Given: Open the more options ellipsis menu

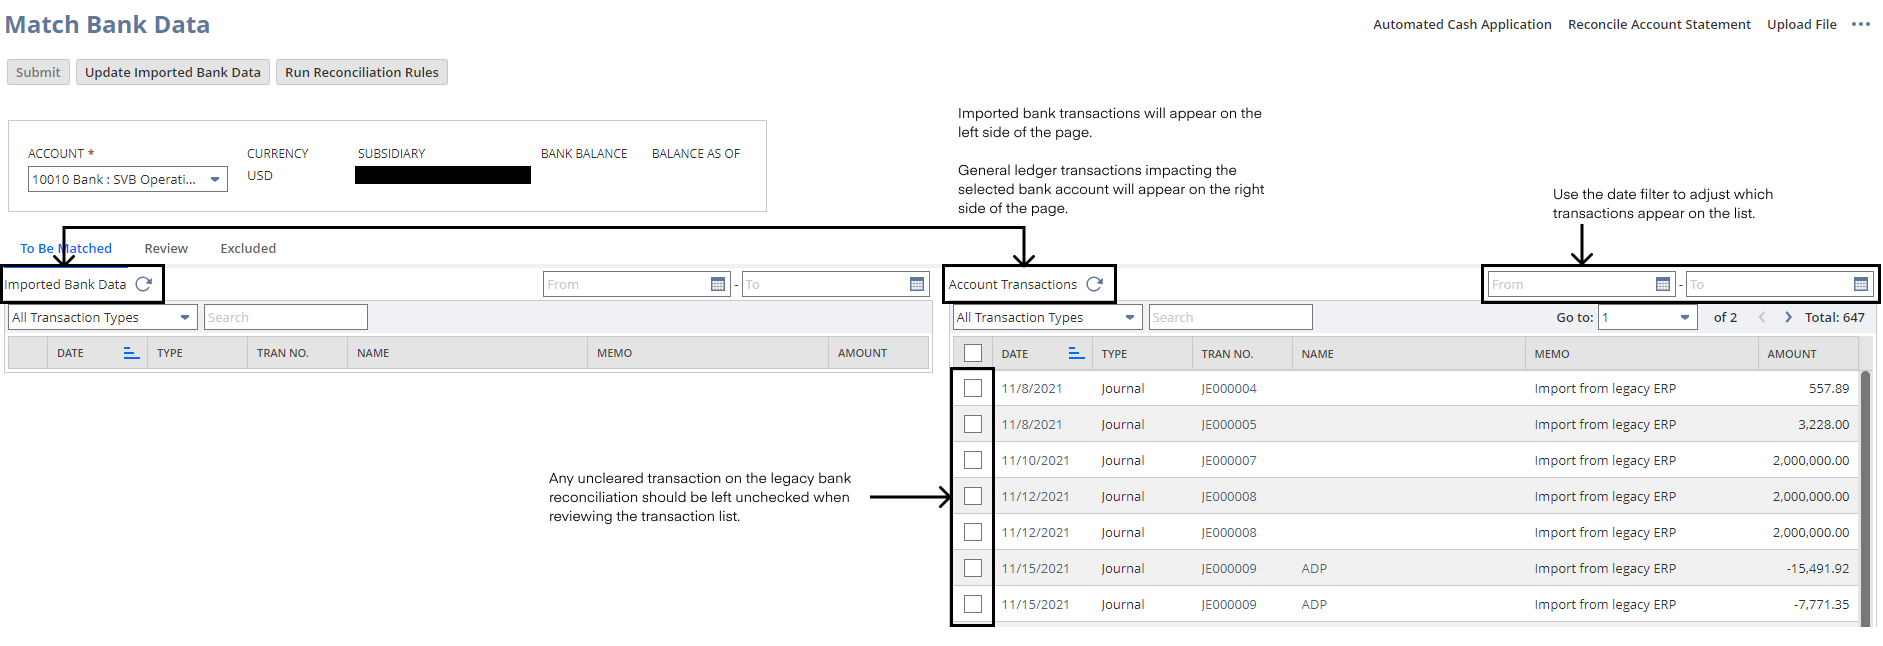Looking at the screenshot, I should pos(1861,24).
